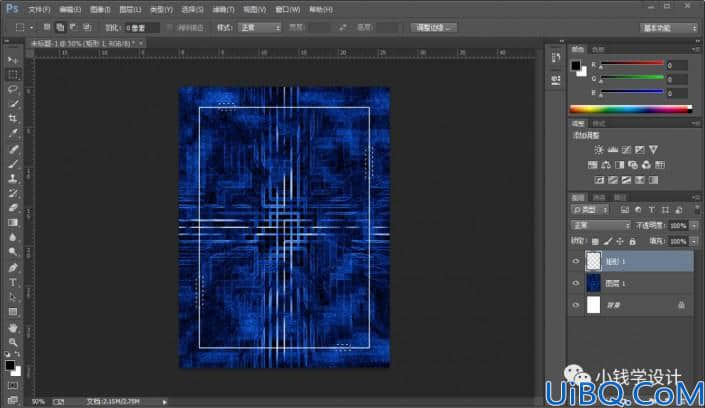Select the Zoom tool in toolbox
Screen dimensions: 705x408
[13, 342]
